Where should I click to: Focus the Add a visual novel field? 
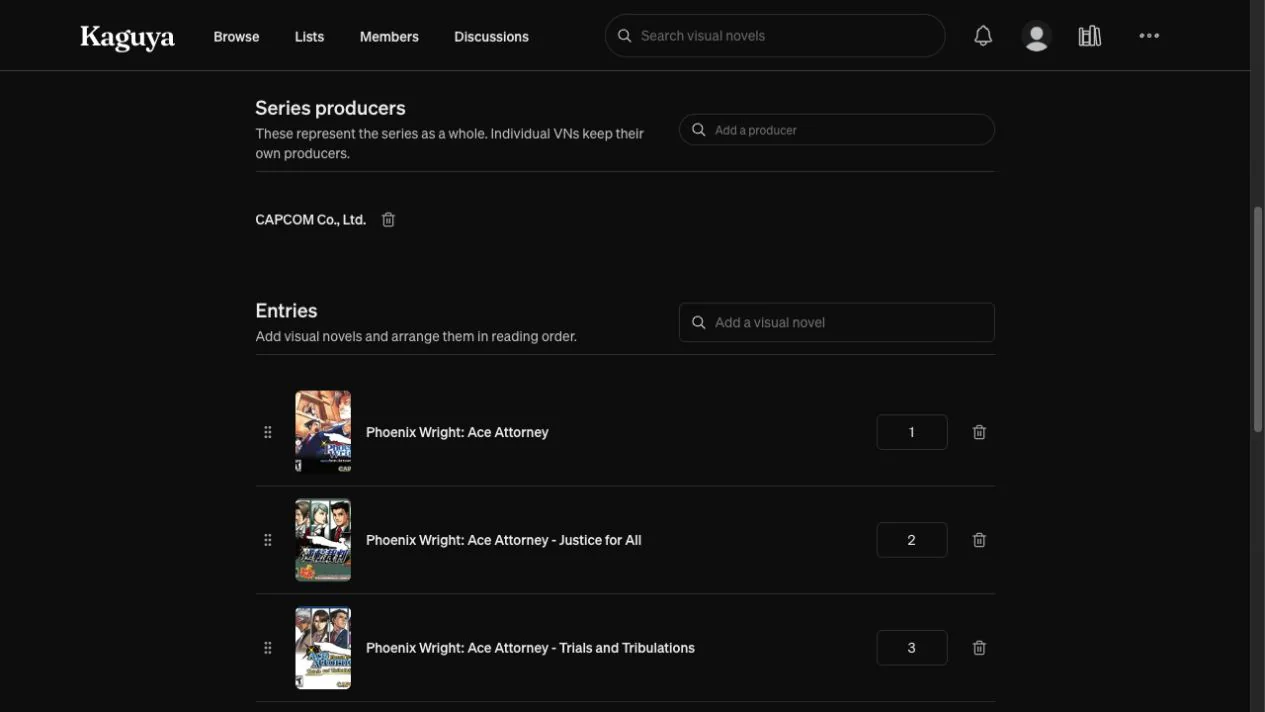(837, 323)
